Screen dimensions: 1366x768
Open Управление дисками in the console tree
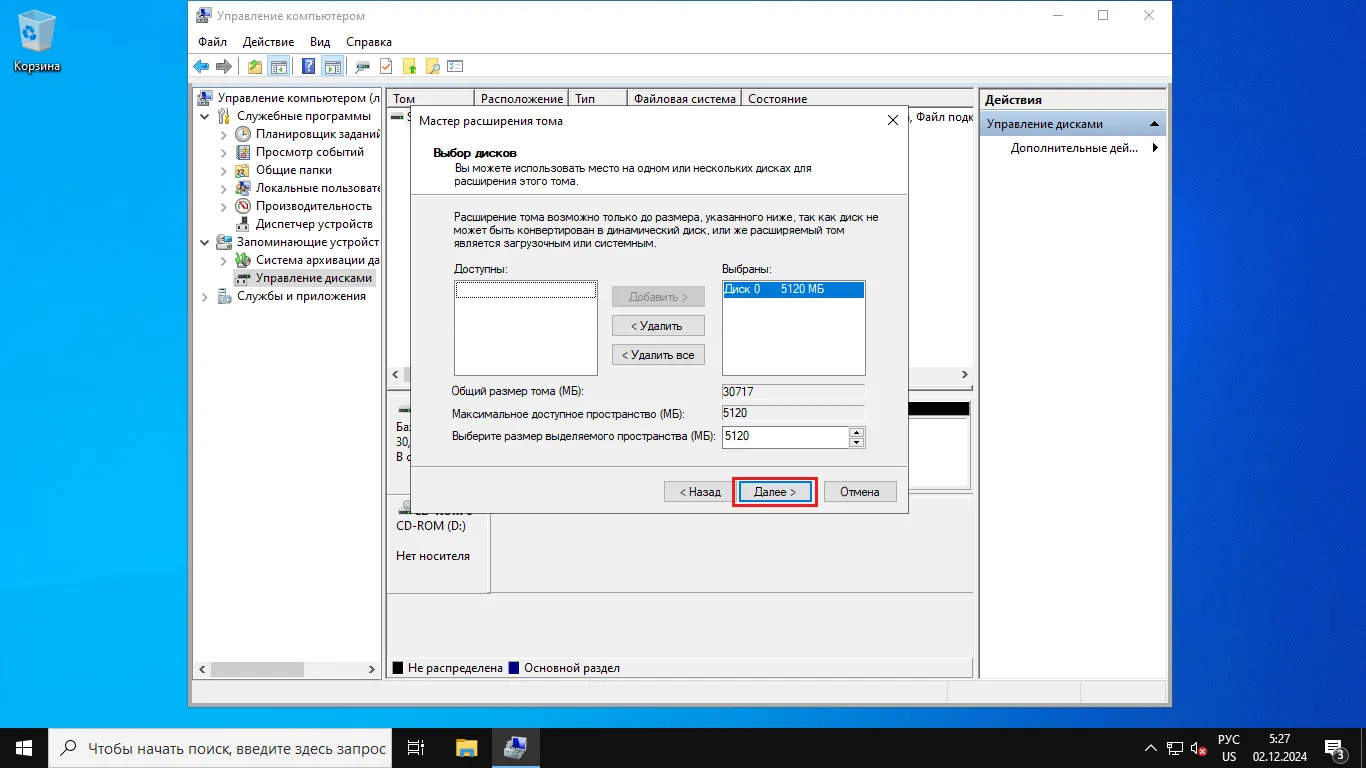click(x=312, y=277)
